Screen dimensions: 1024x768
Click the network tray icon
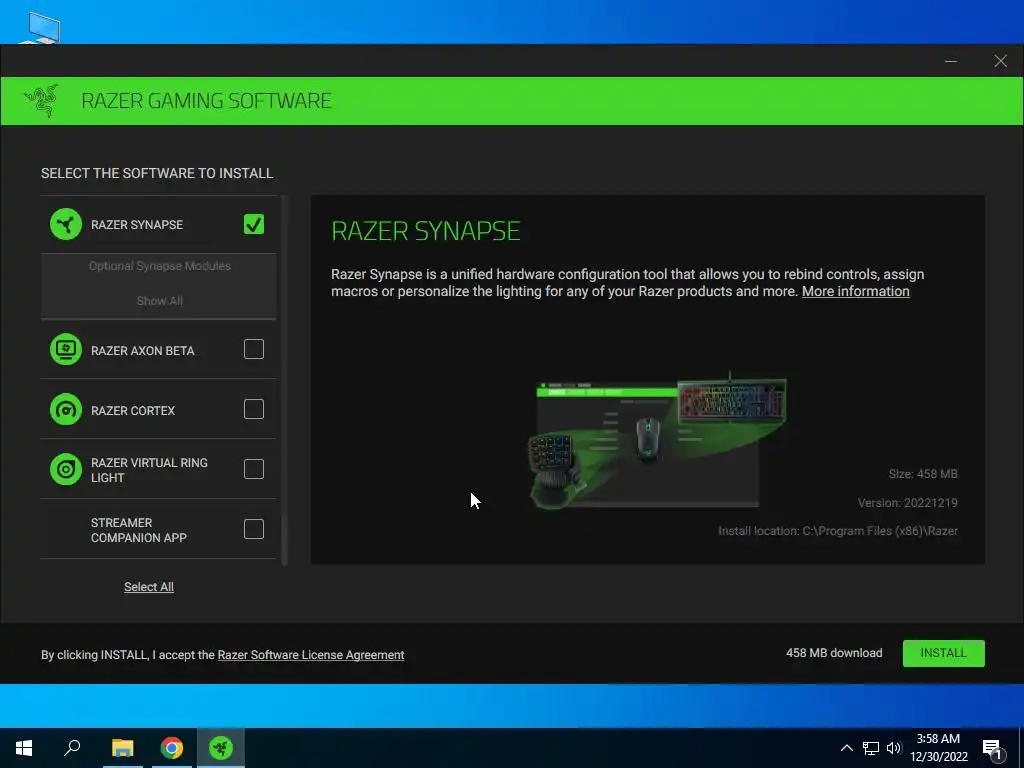(871, 748)
